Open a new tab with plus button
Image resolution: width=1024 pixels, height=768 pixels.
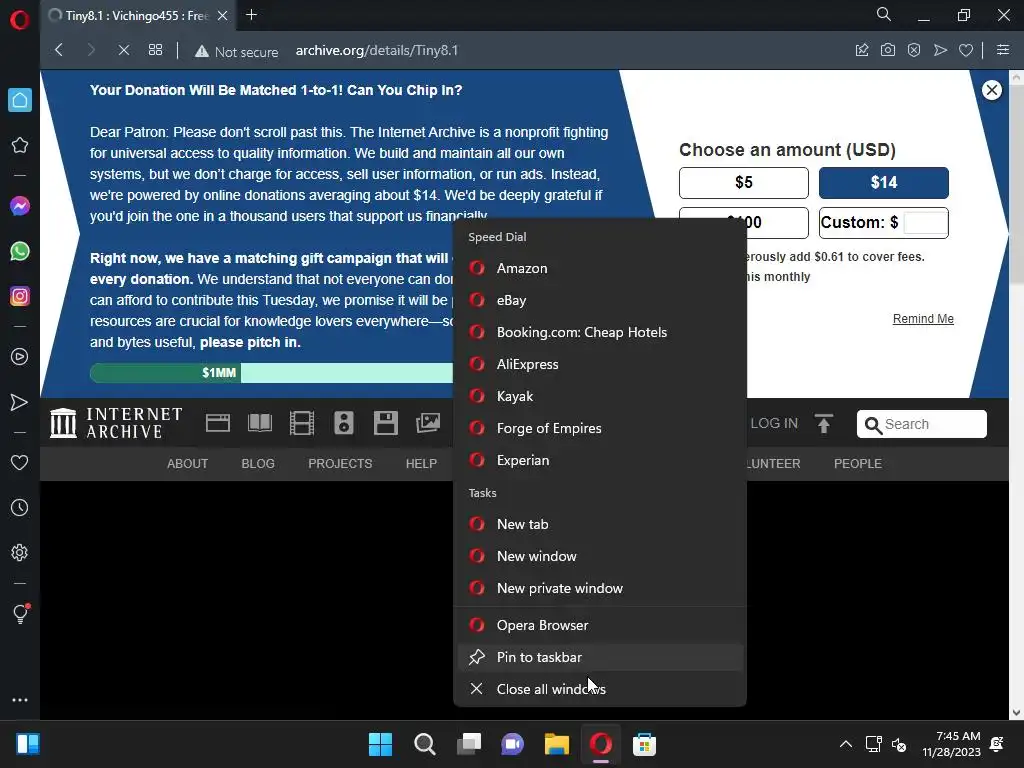(251, 14)
